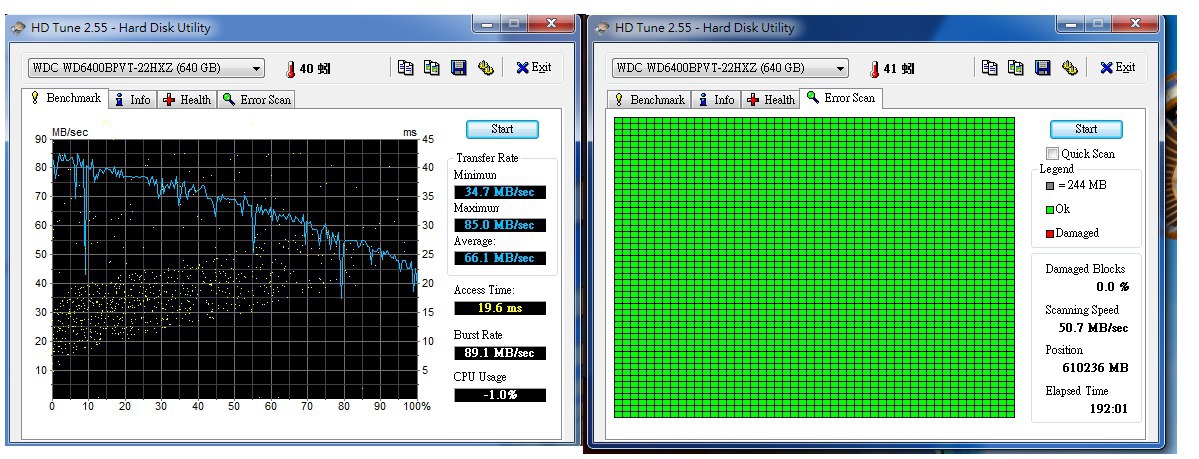Switch to Info tab in right window
Viewport: 1199px width, 459px height.
tap(716, 99)
